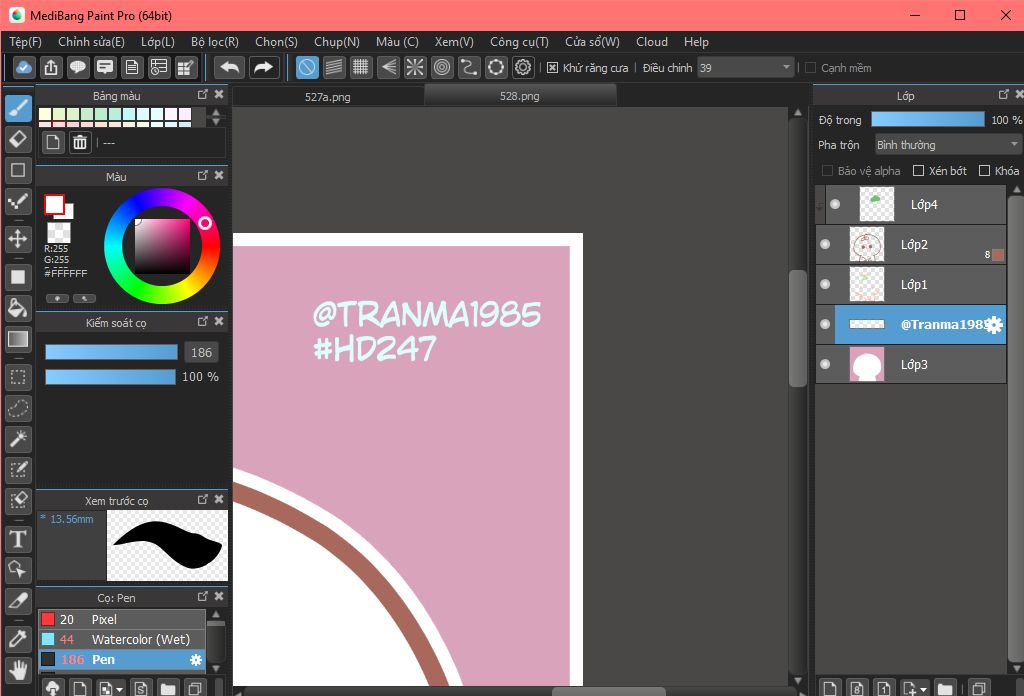
Task: Select the Dot tool
Action: tap(18, 201)
